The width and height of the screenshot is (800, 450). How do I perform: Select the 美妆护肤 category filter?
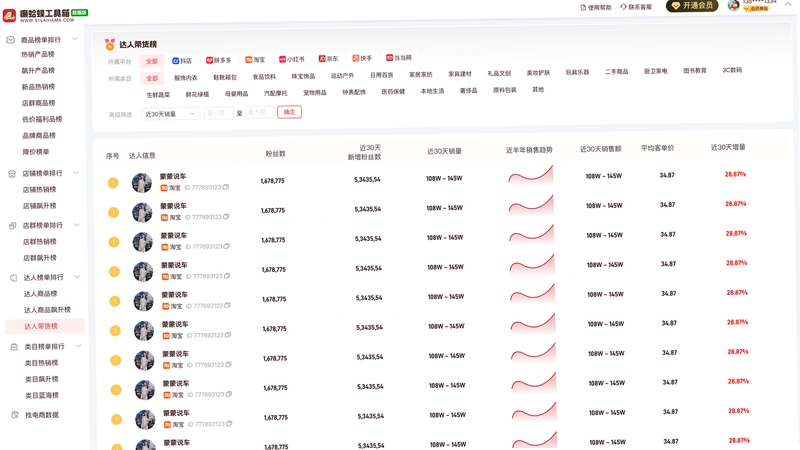click(x=538, y=73)
